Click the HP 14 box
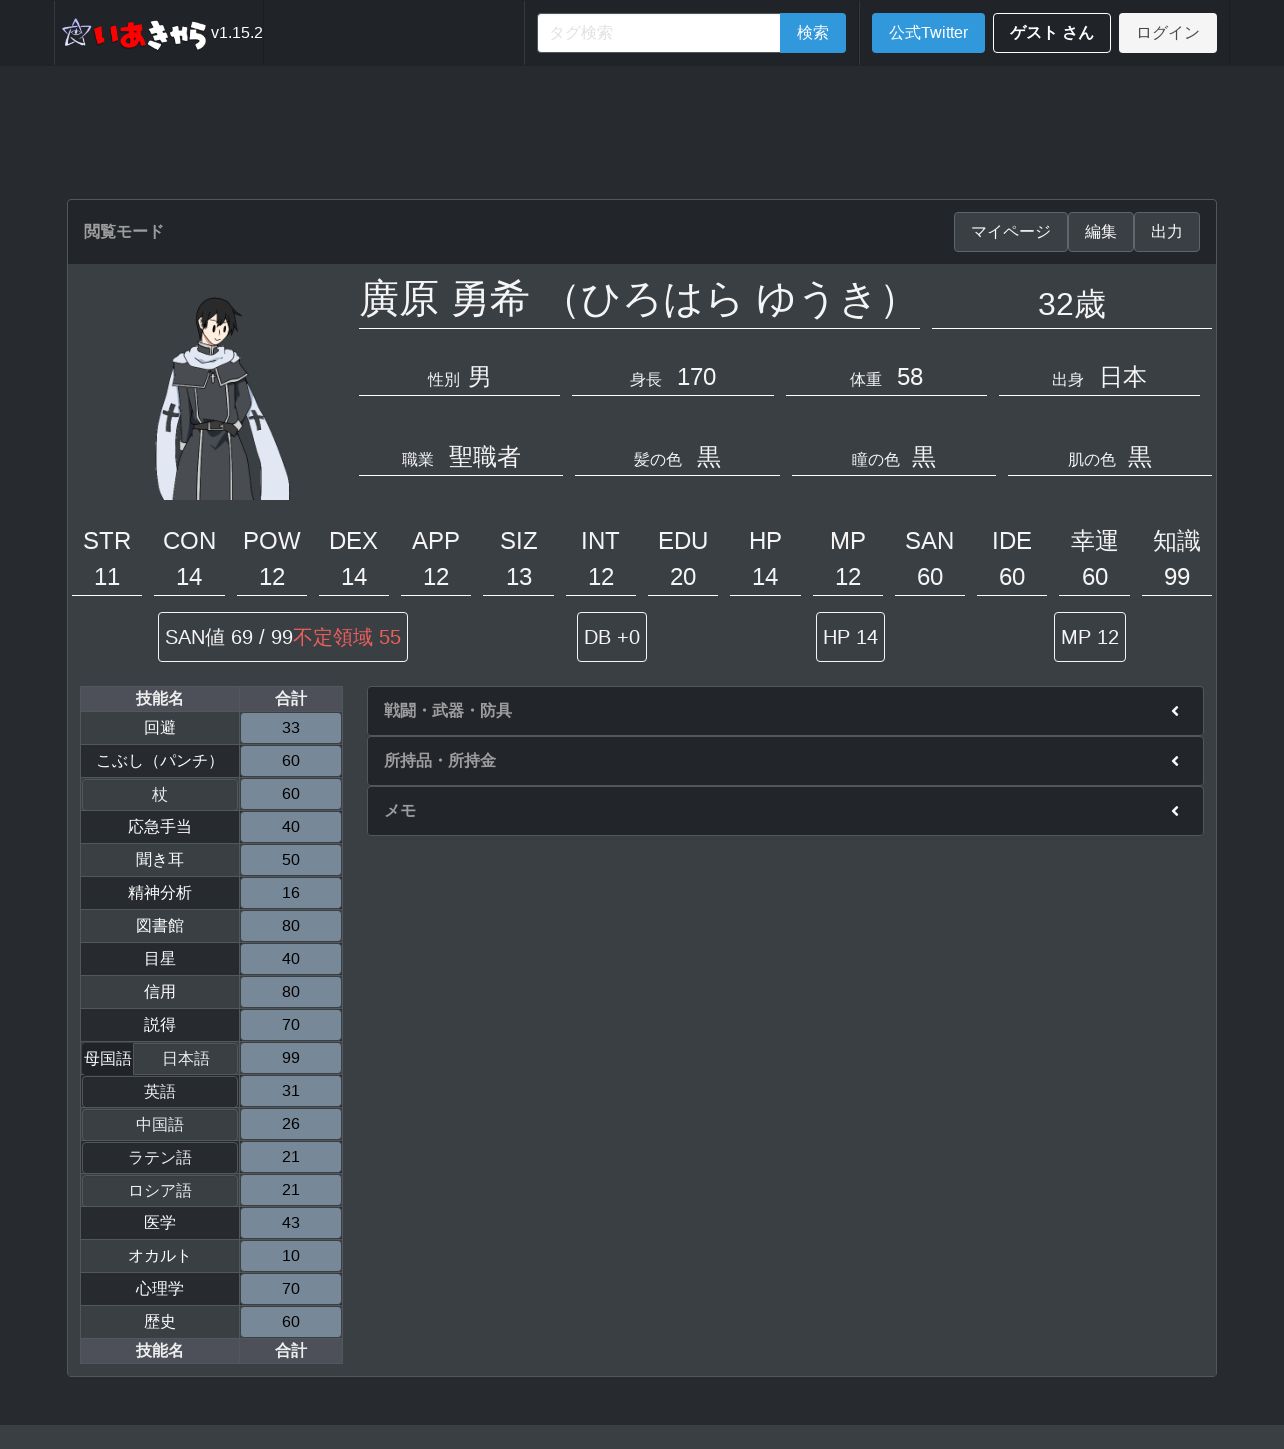The image size is (1284, 1449). coord(850,637)
